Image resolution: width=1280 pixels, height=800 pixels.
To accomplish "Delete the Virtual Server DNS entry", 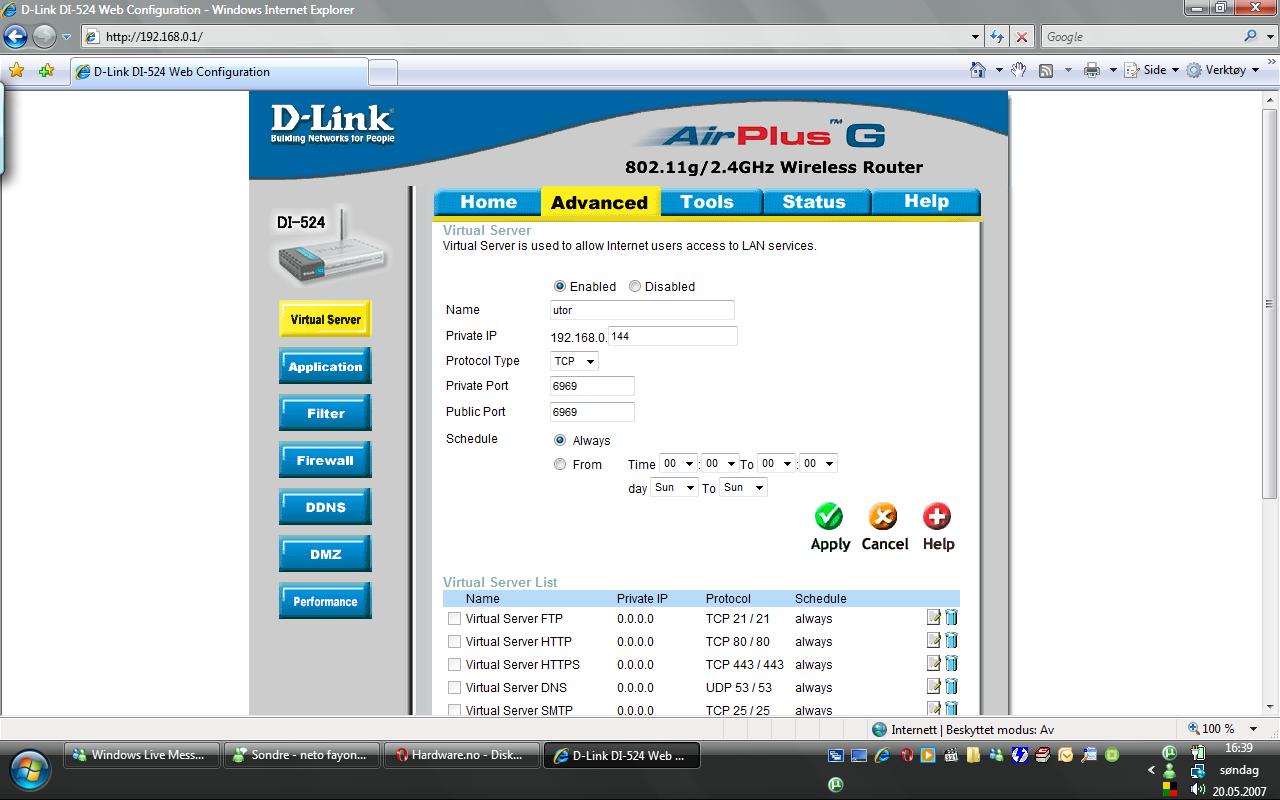I will [951, 687].
